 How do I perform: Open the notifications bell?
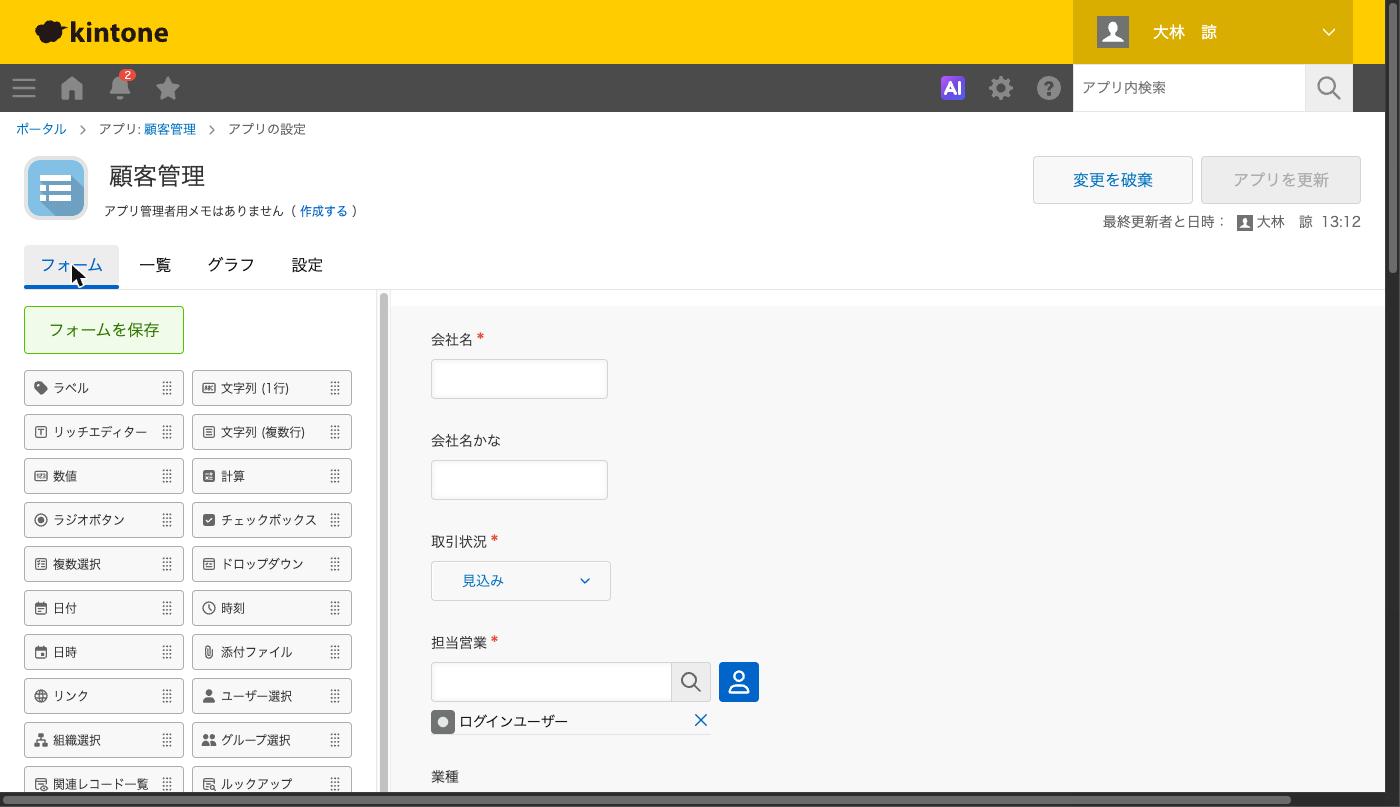point(120,87)
